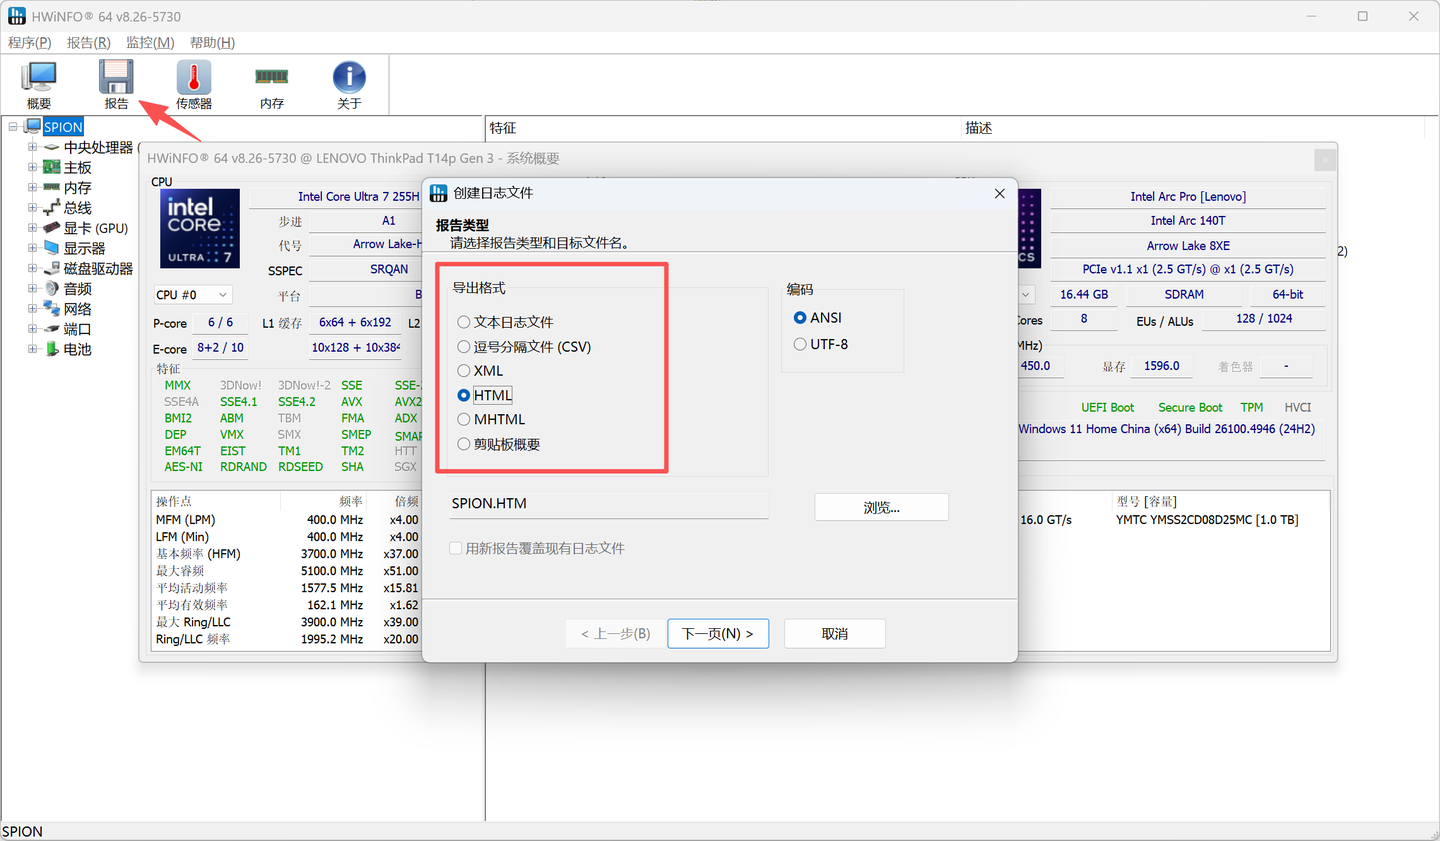Click the SPION.HTM filename field
Screen dimensions: 1440x841
pos(608,504)
